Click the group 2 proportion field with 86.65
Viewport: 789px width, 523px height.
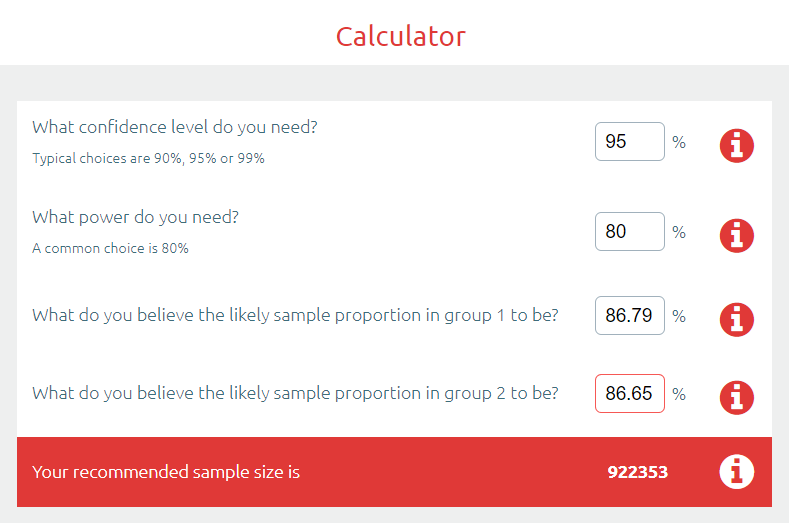[629, 394]
